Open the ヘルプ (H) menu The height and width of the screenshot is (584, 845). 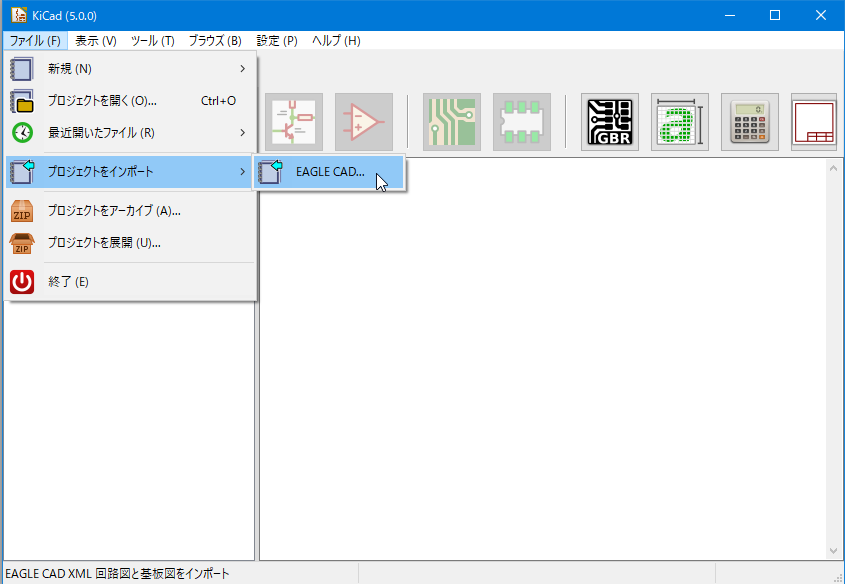(336, 41)
